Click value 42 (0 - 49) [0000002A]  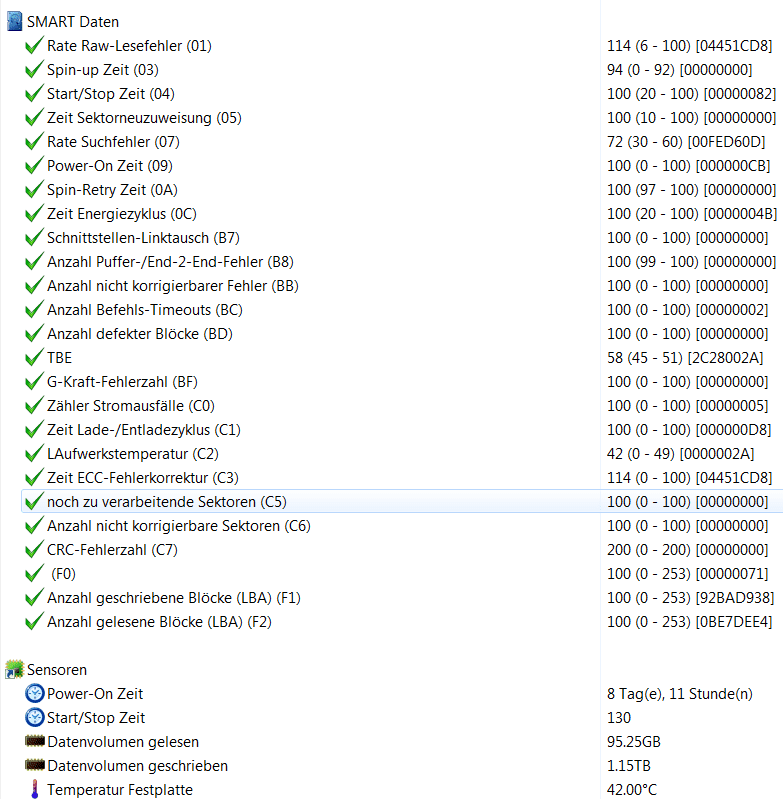click(x=680, y=453)
